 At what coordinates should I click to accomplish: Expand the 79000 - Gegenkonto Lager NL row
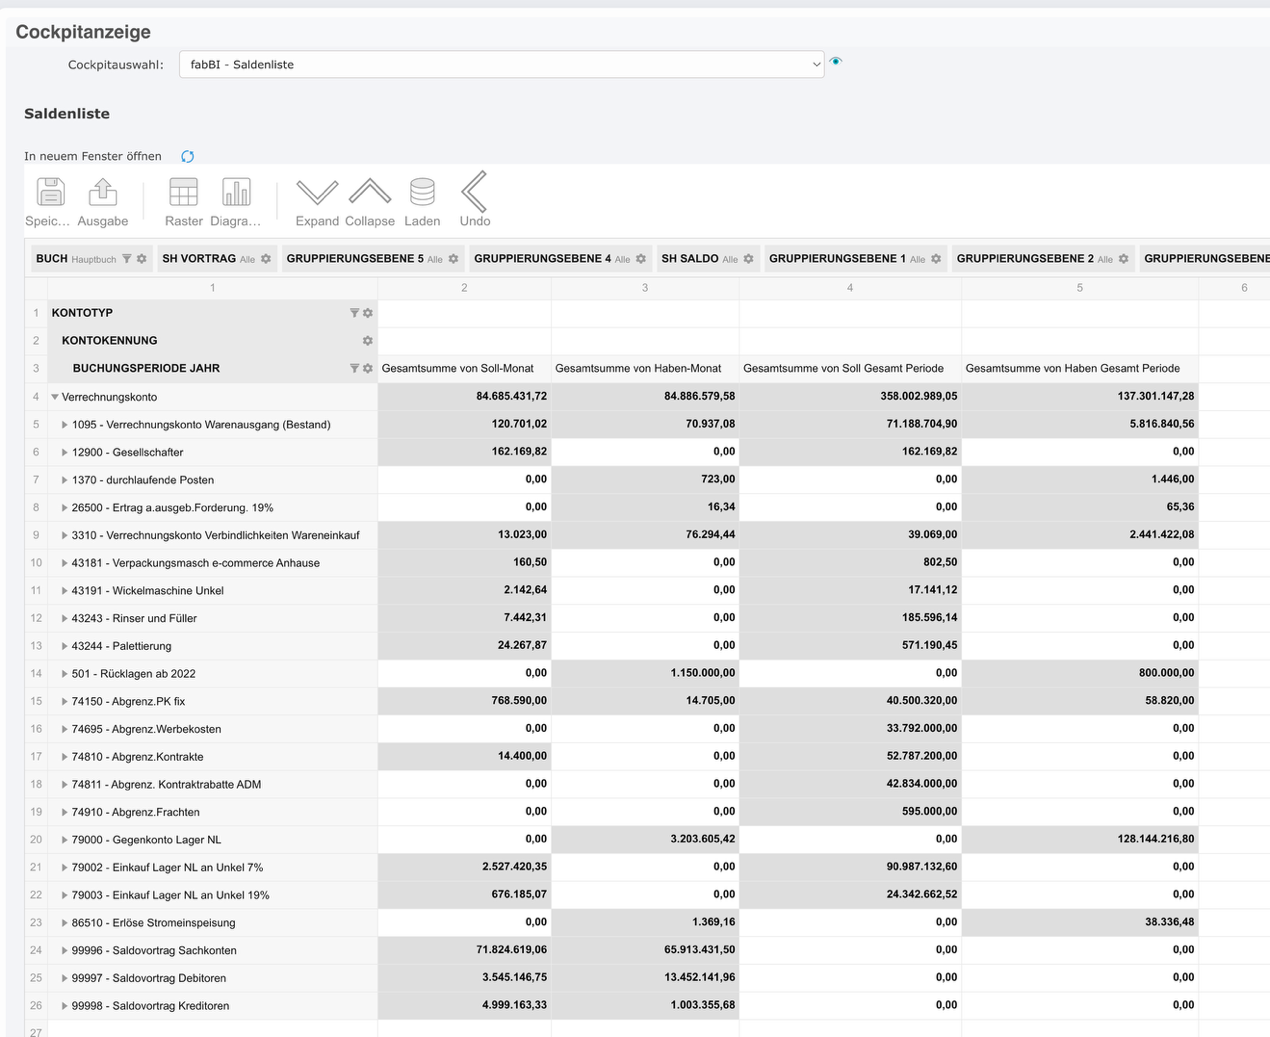[65, 840]
